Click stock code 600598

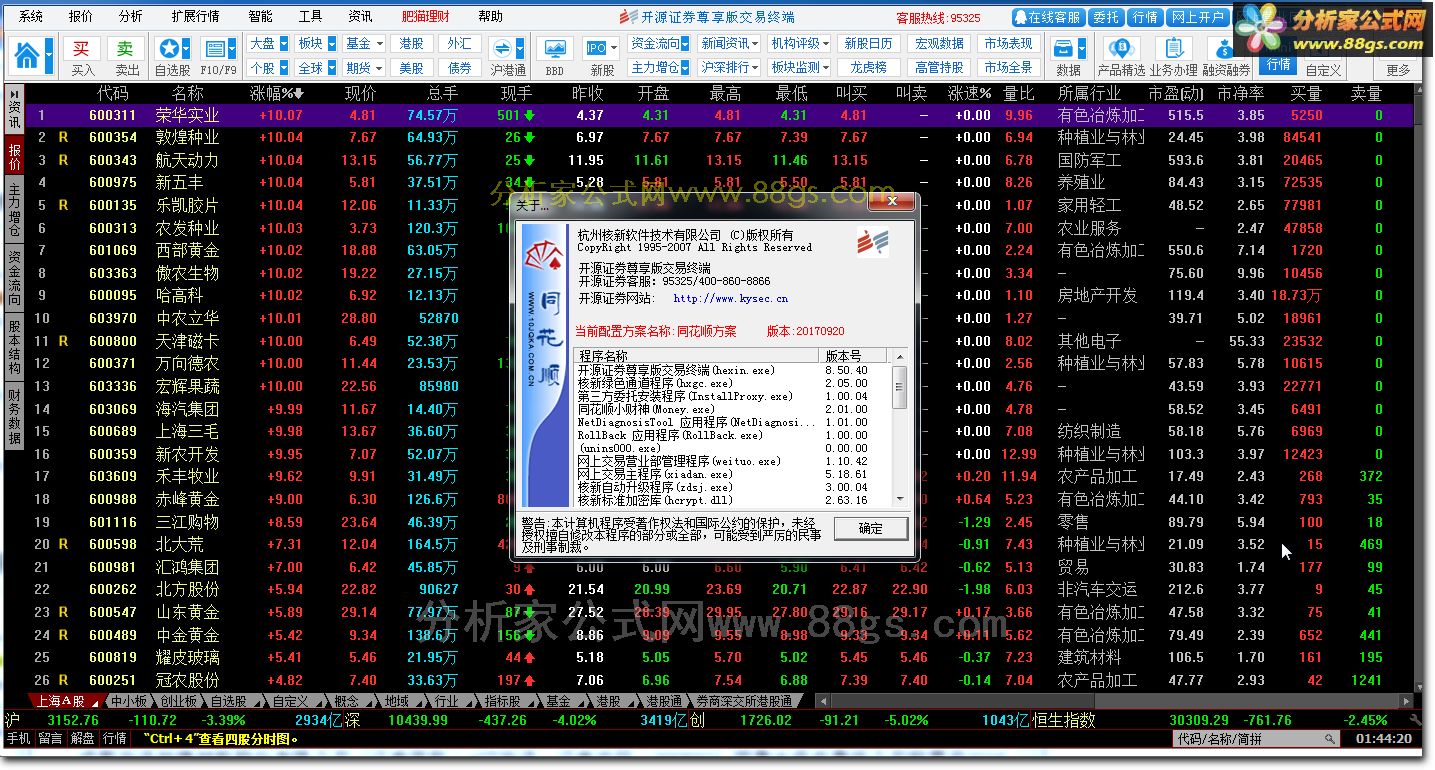[x=113, y=545]
